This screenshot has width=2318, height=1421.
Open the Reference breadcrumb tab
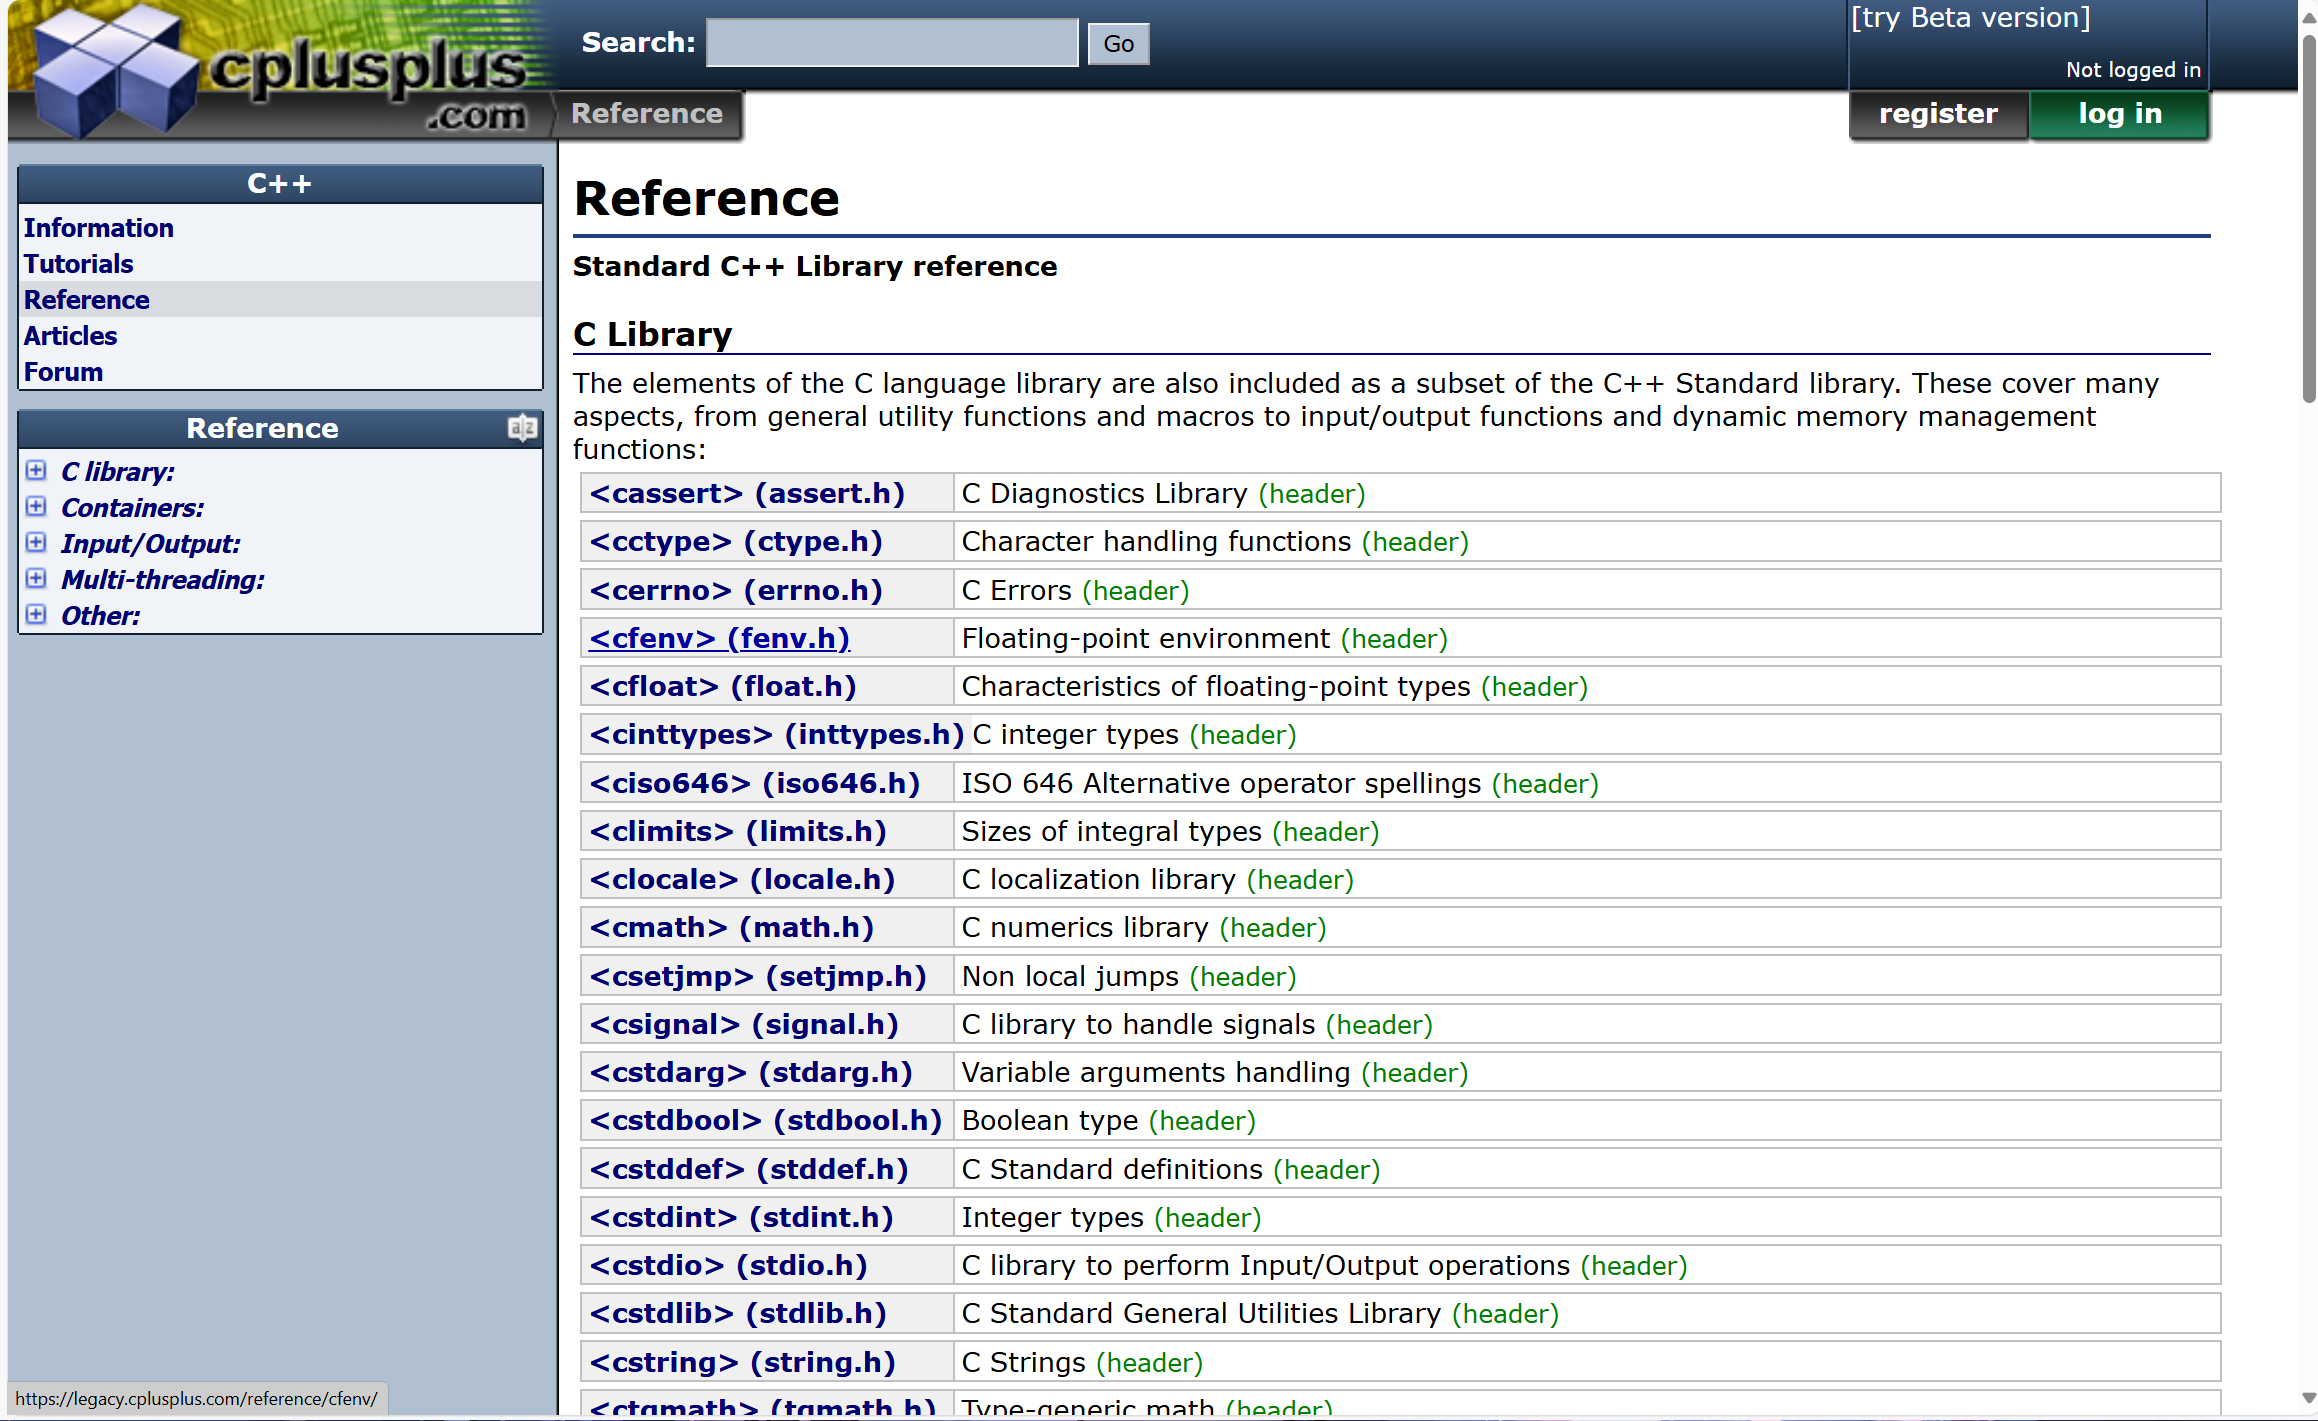point(646,114)
